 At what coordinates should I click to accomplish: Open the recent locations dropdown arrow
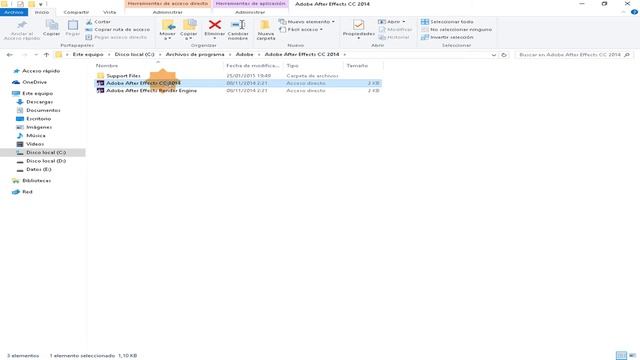tap(36, 55)
